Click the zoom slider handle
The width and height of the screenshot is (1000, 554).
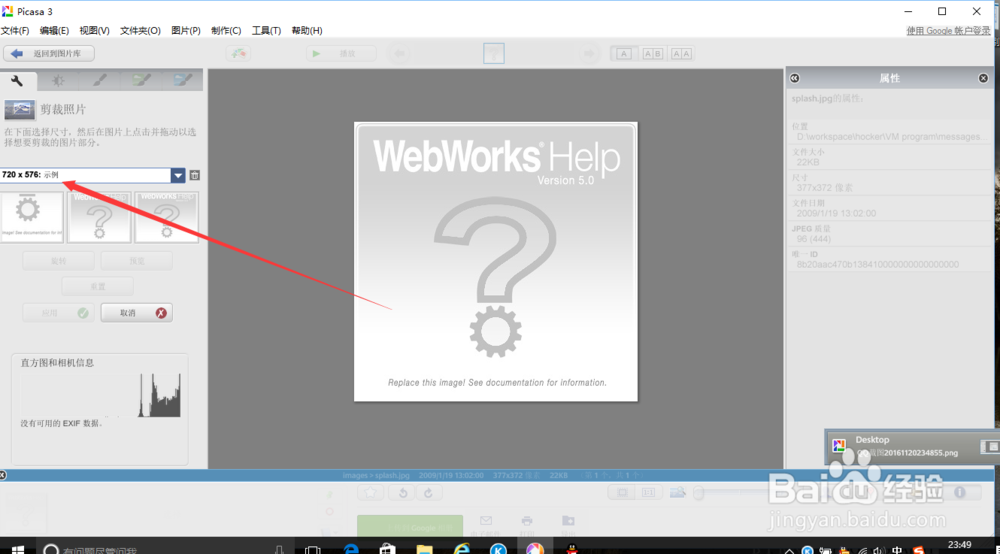point(700,493)
